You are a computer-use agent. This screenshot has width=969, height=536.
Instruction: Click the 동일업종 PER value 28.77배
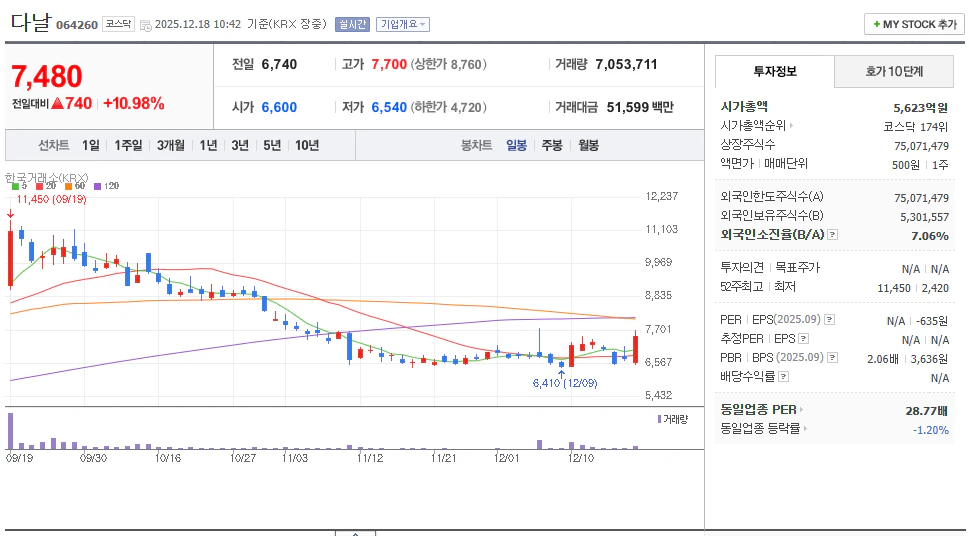(x=926, y=411)
